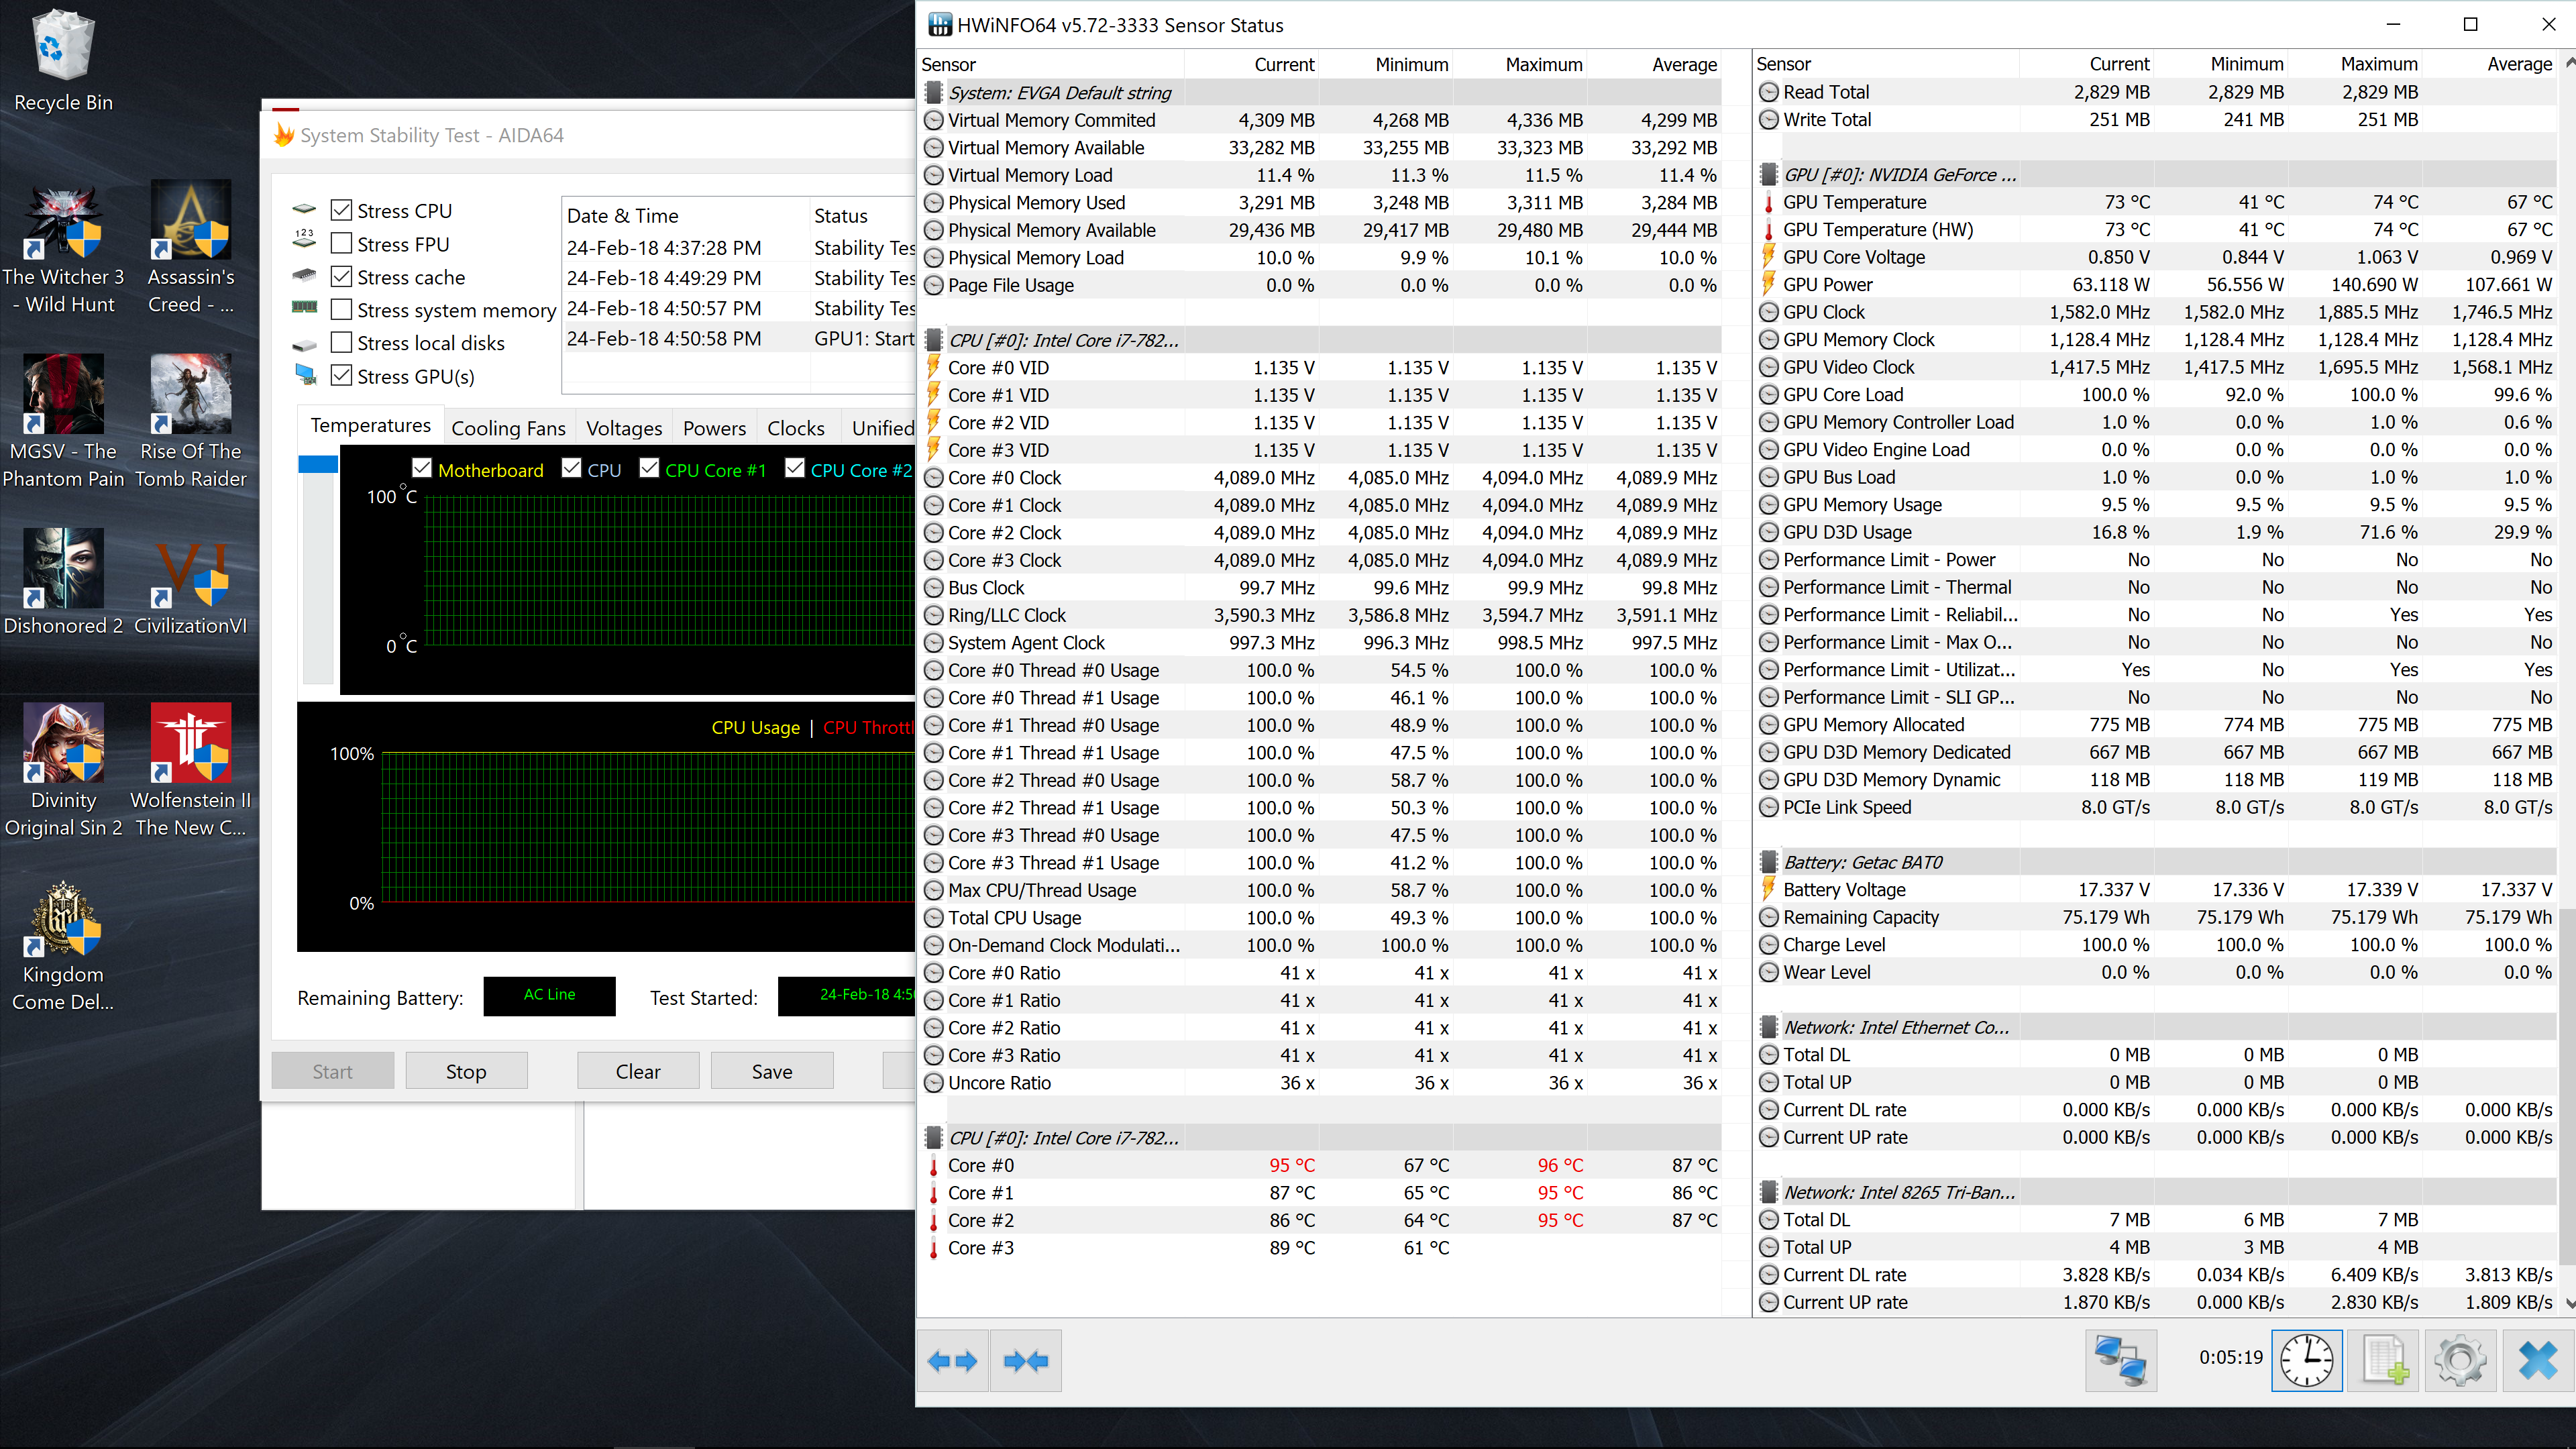Click the blue temperature graph scale slider

[318, 464]
